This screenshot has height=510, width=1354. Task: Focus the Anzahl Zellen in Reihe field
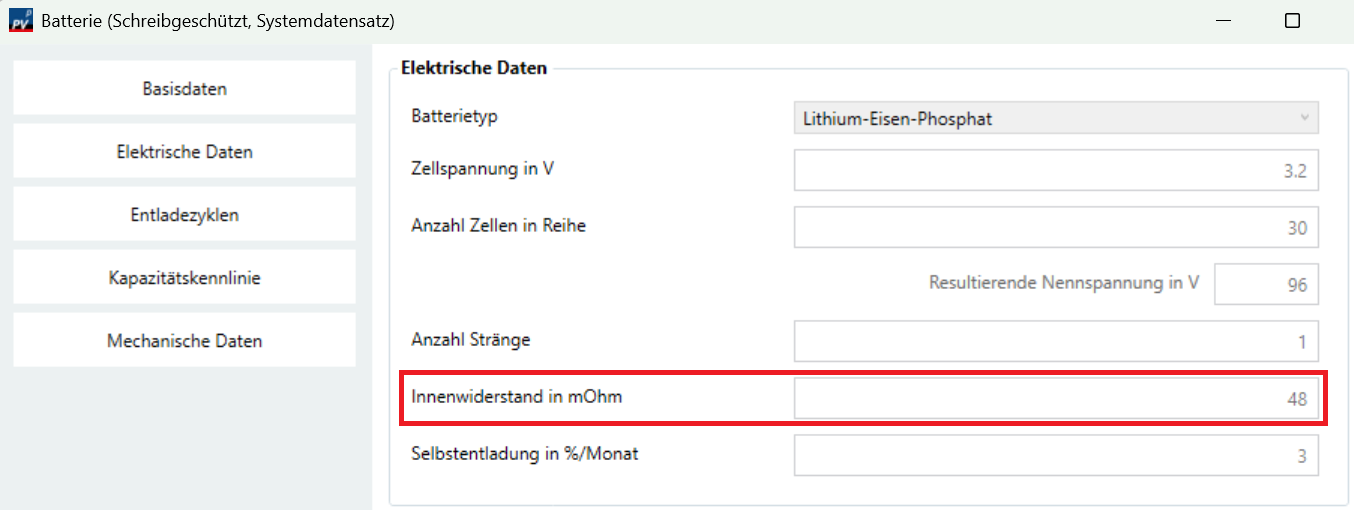(1055, 228)
